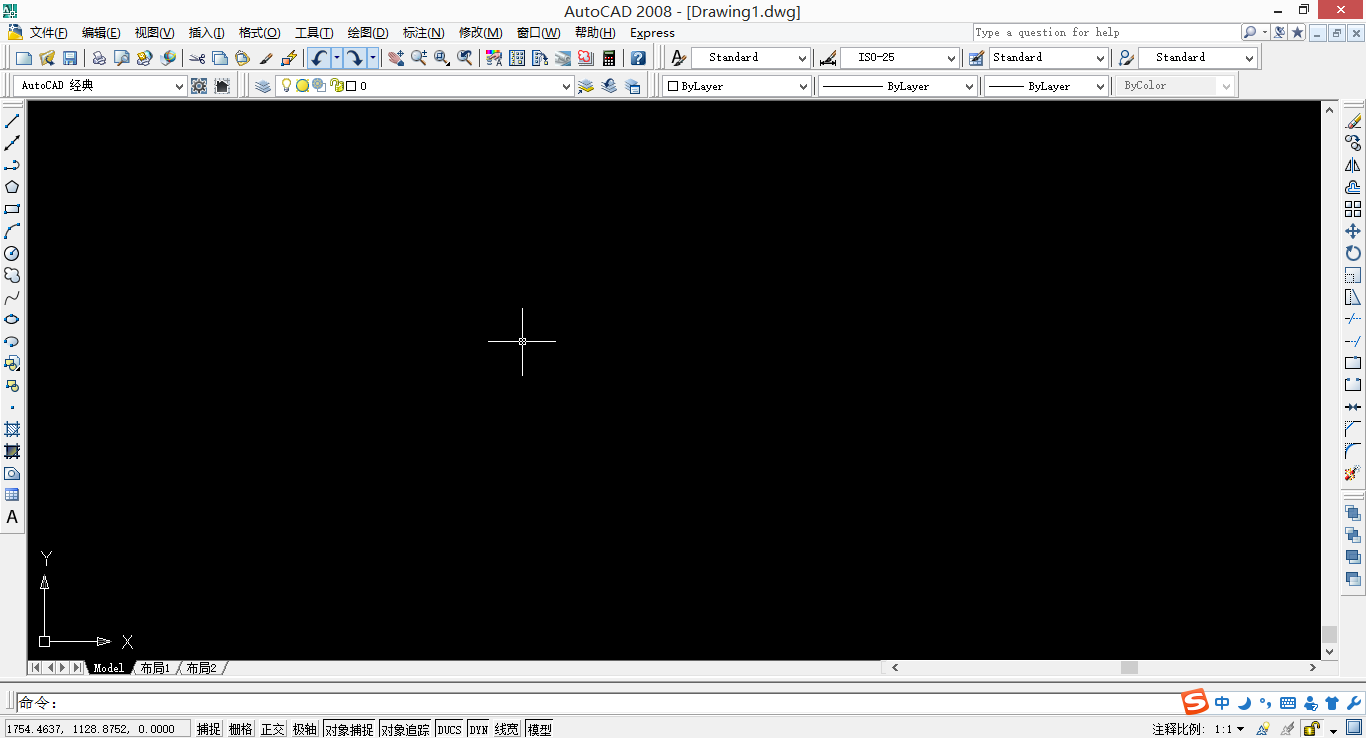Viewport: 1366px width, 738px height.
Task: Click the Undo arrow button
Action: pos(319,58)
